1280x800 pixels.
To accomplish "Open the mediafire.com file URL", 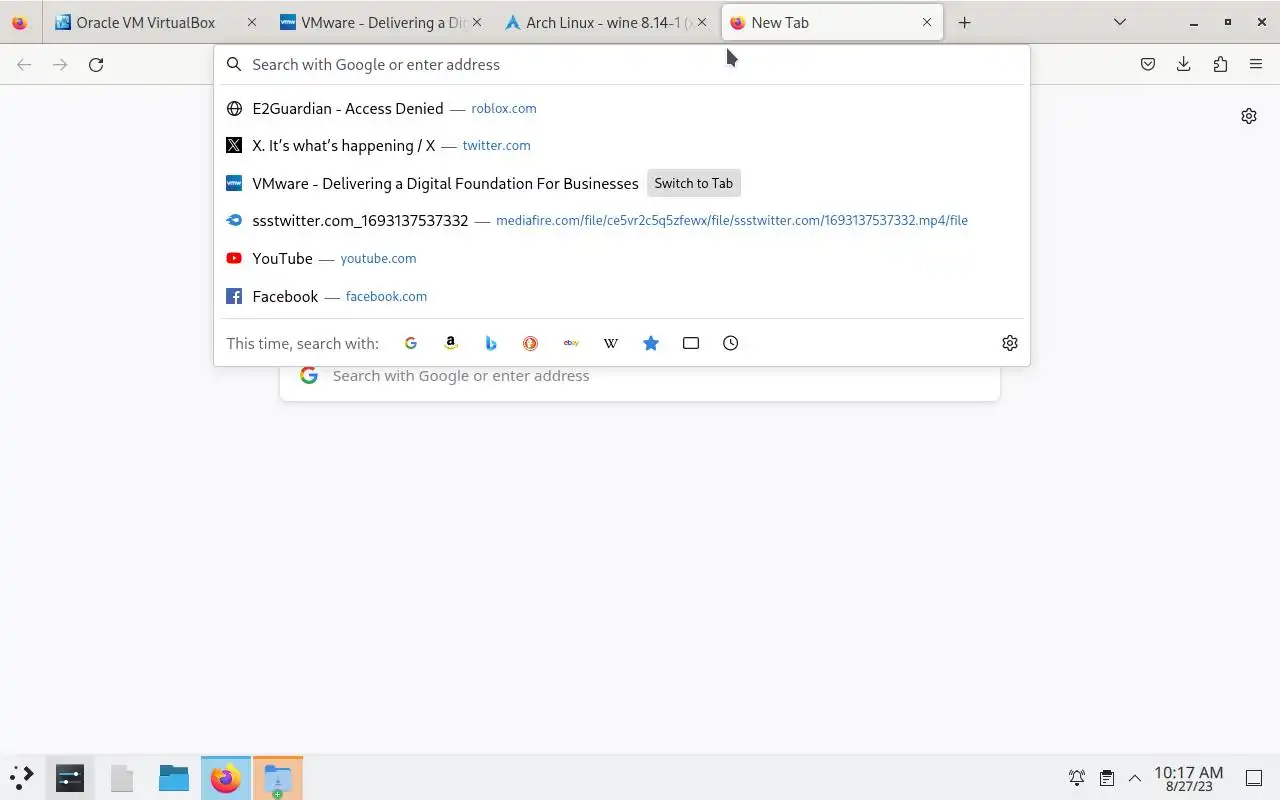I will pyautogui.click(x=732, y=220).
